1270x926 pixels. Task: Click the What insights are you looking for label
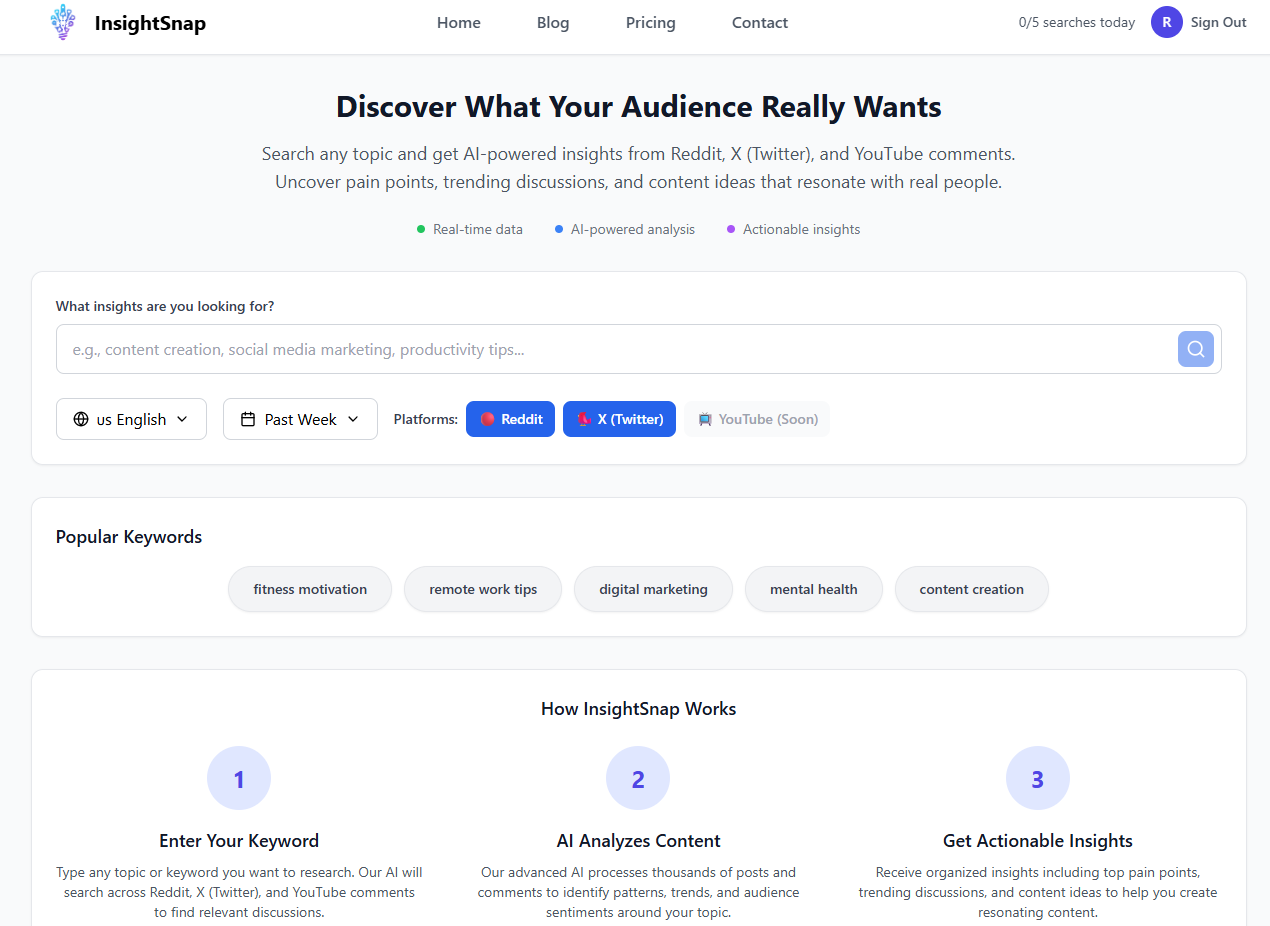165,306
